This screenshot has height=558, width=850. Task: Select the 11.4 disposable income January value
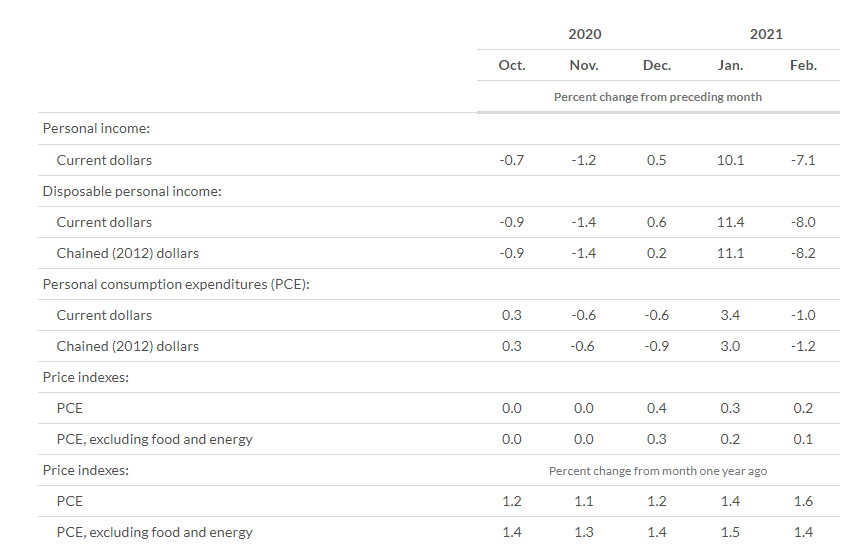click(730, 222)
